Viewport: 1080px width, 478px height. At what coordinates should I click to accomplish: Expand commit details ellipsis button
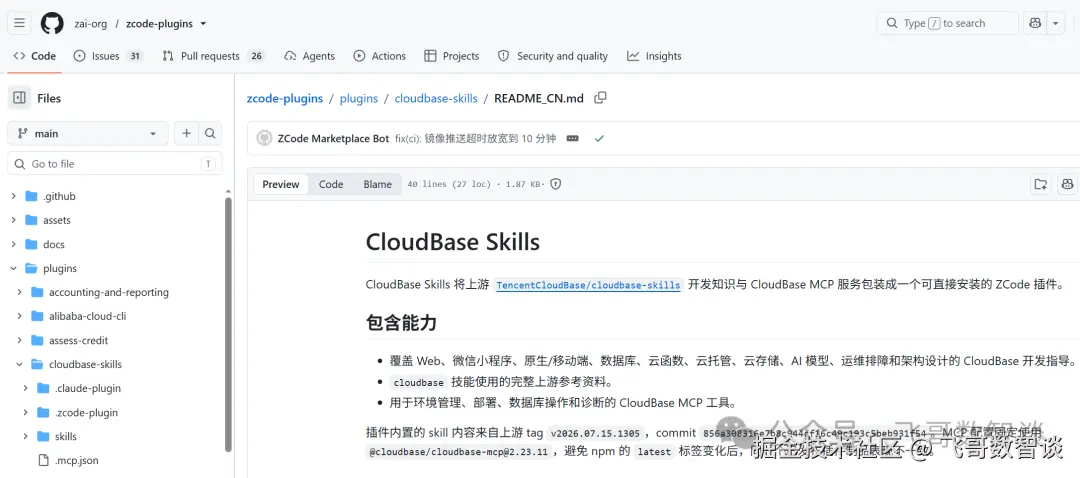coord(572,138)
